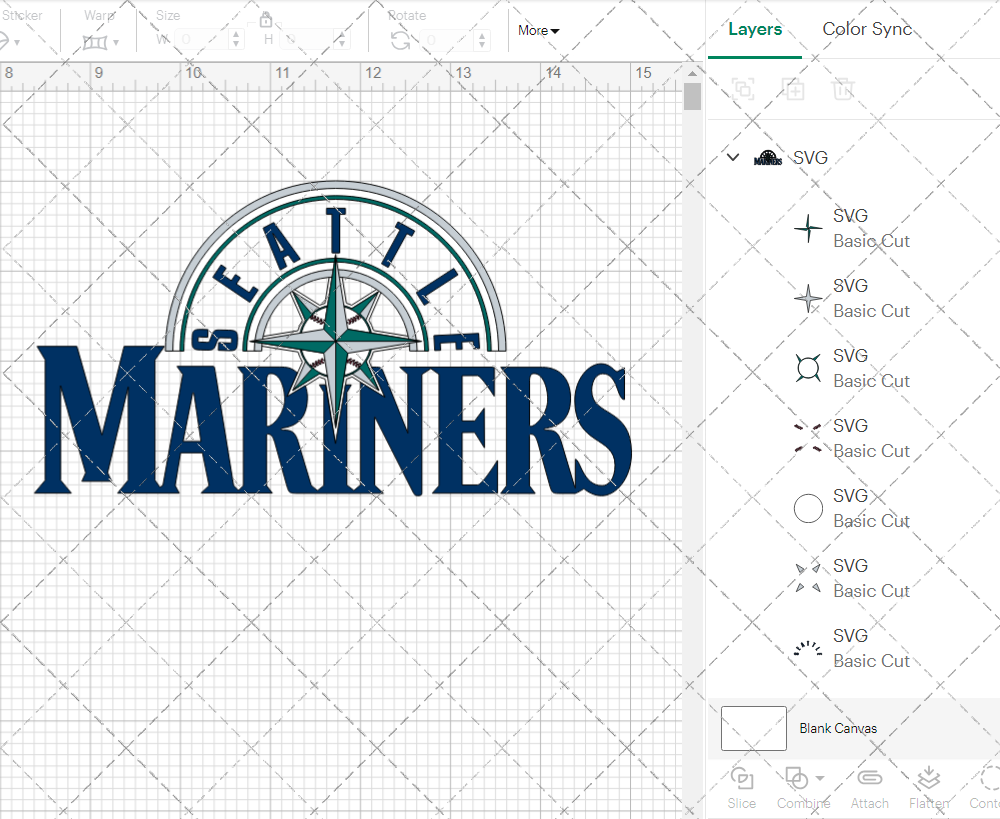Switch to the Color Sync tab

pyautogui.click(x=866, y=30)
